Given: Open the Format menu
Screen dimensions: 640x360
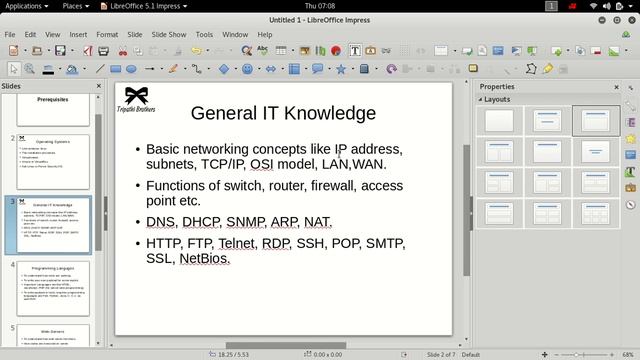Looking at the screenshot, I should click(107, 35).
